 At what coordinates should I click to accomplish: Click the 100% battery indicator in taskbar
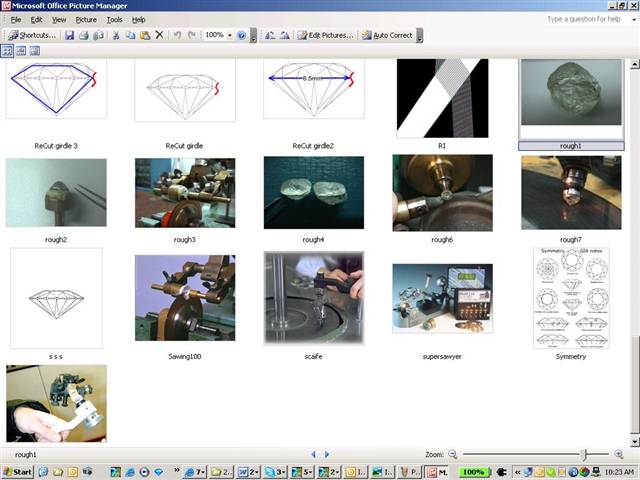pyautogui.click(x=473, y=472)
